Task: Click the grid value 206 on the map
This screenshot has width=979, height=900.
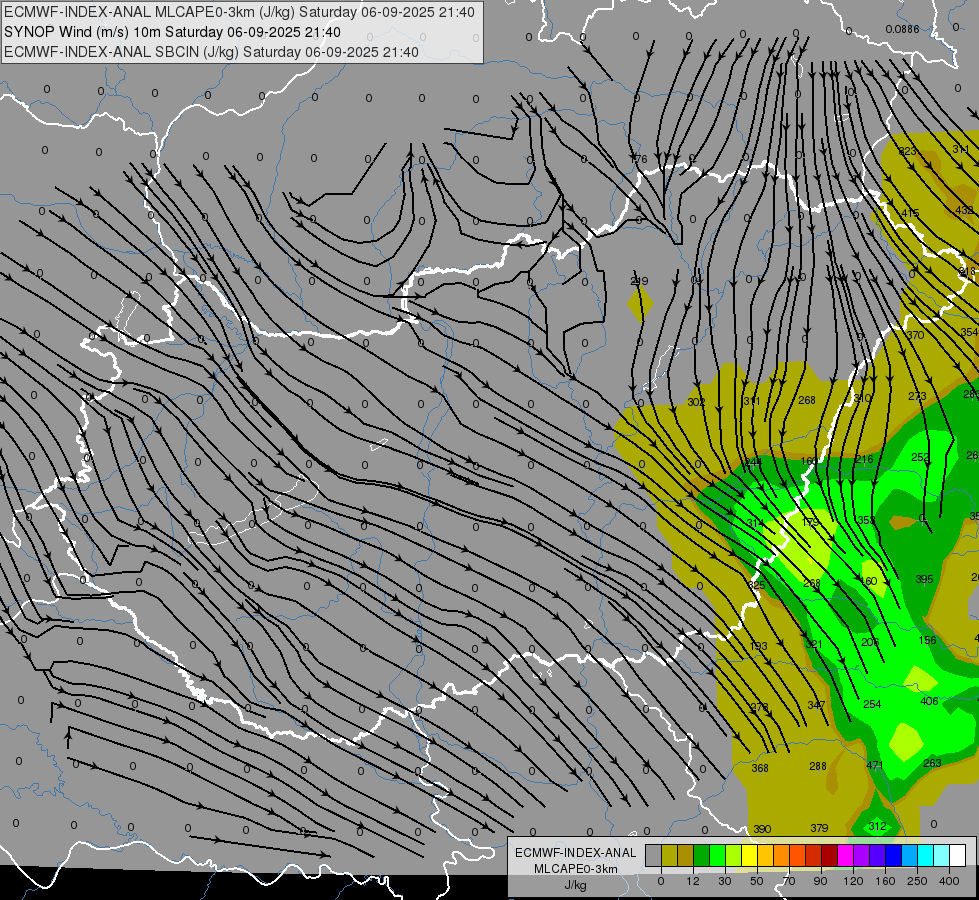Action: 870,642
